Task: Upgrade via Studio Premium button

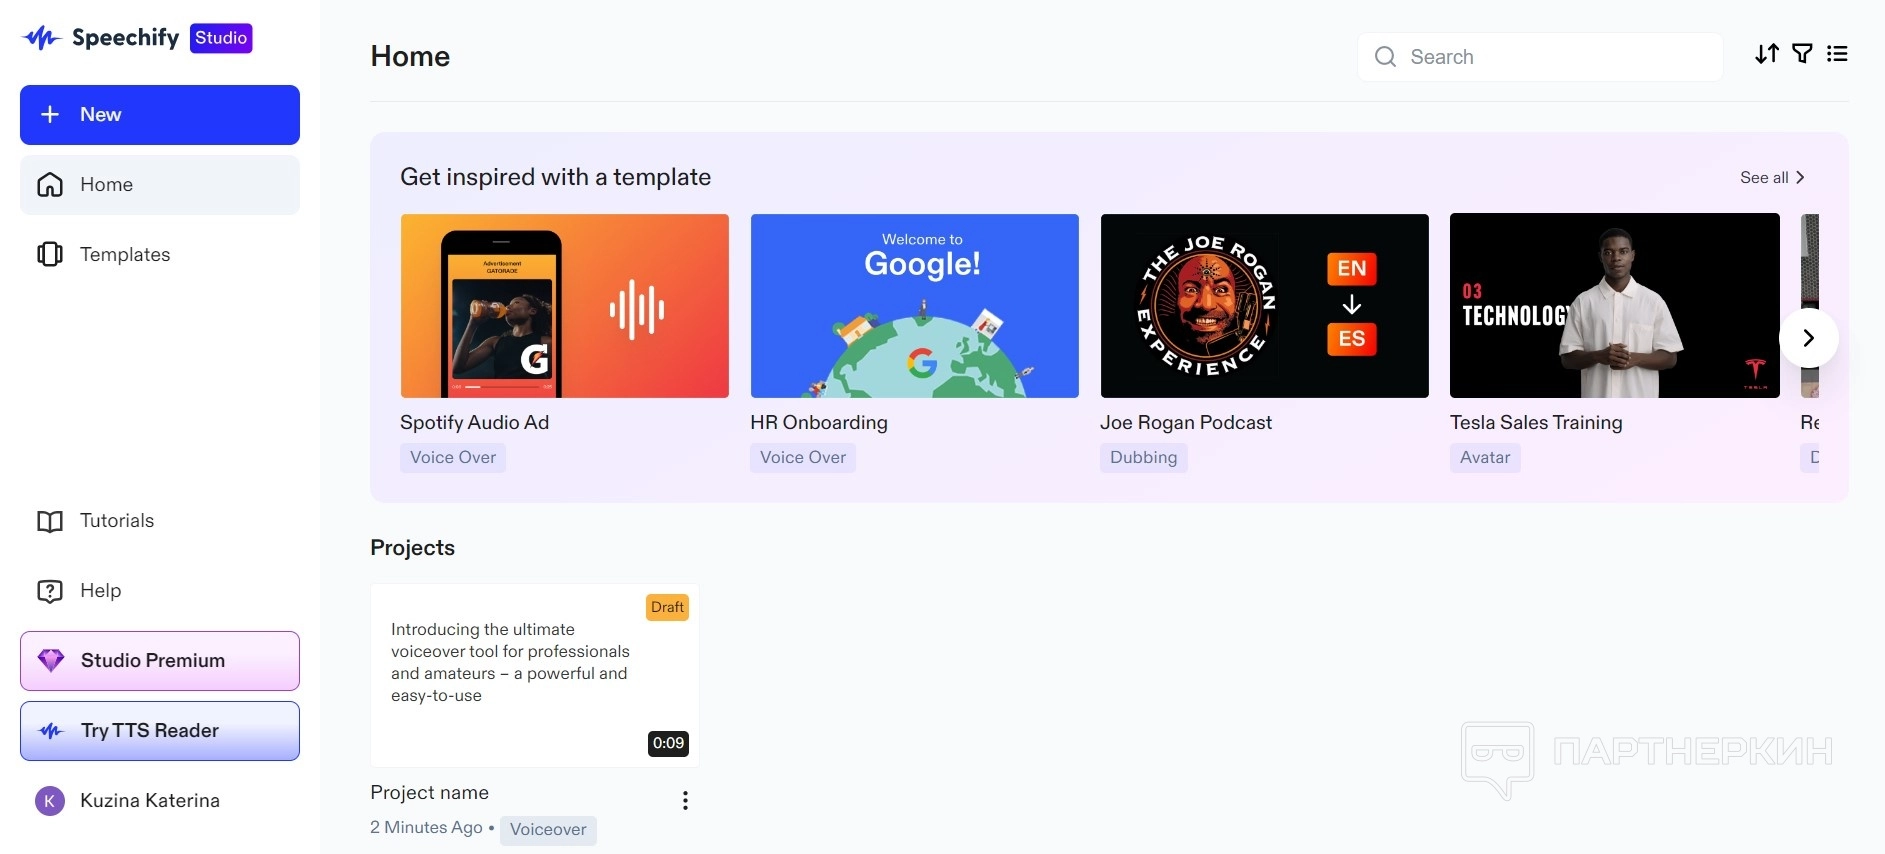Action: (160, 661)
